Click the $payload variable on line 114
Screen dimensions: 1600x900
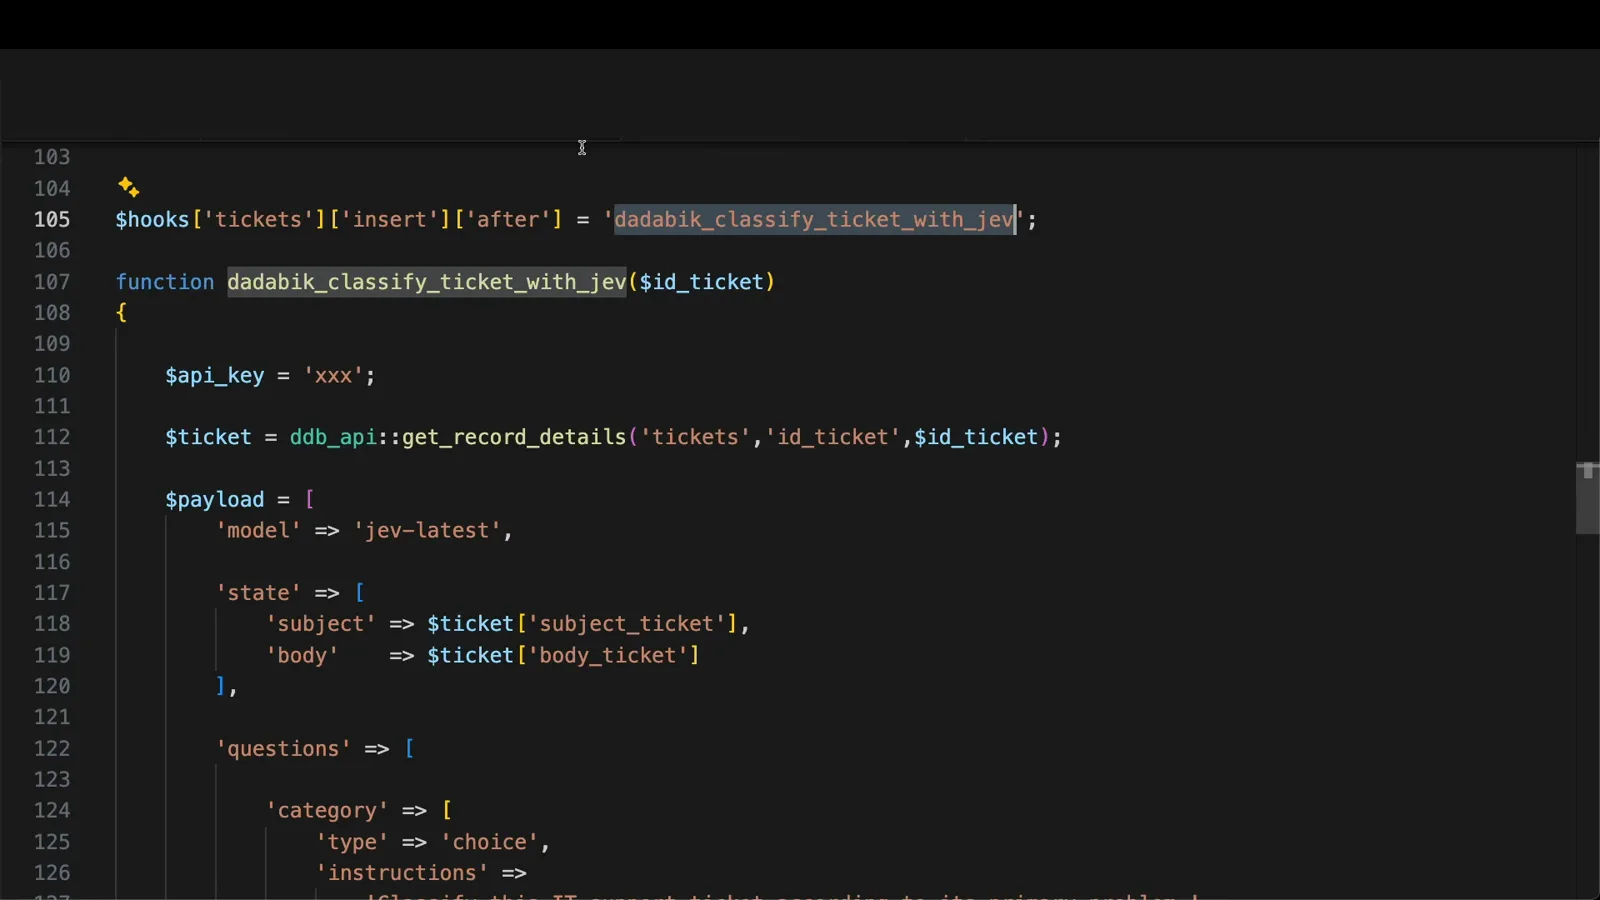click(x=215, y=500)
